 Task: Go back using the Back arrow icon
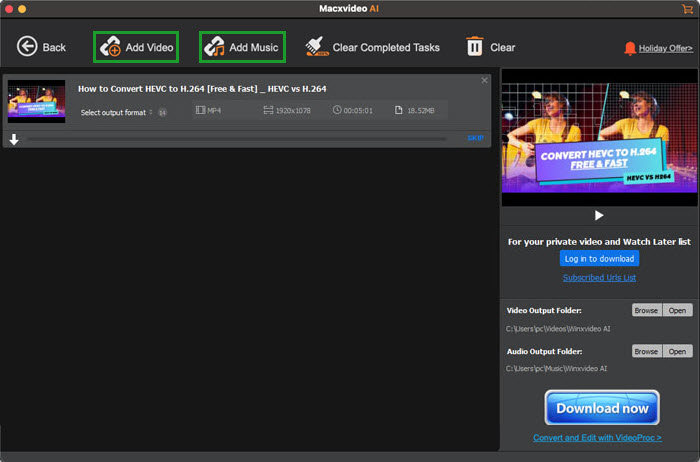[27, 46]
